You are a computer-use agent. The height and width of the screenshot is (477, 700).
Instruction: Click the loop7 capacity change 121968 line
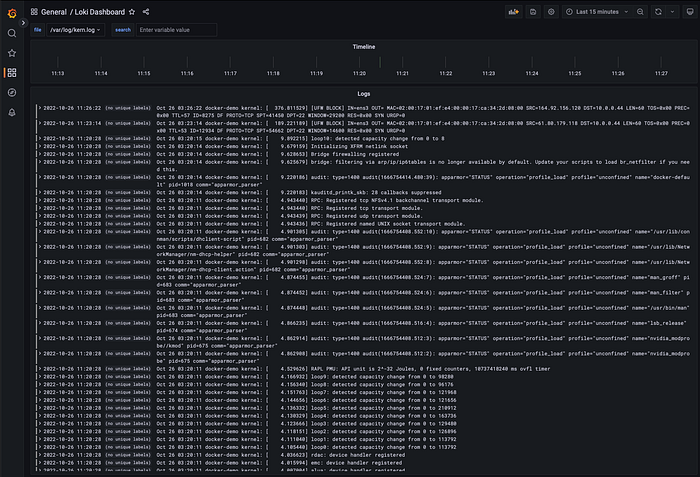pos(306,393)
